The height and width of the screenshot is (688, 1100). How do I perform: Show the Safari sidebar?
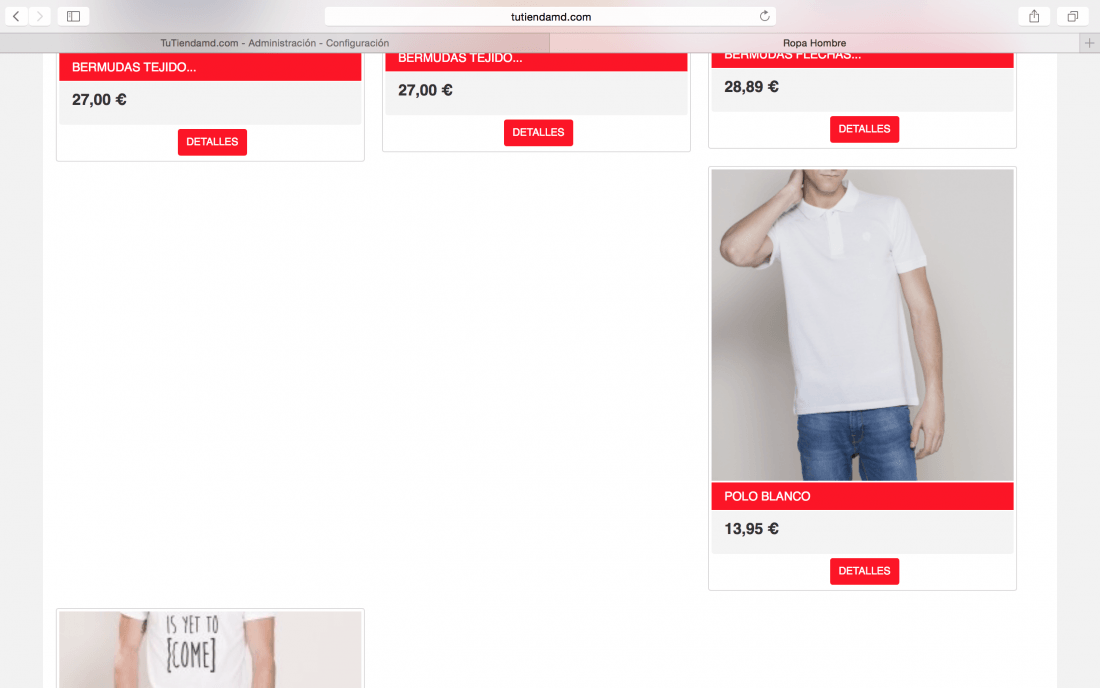click(73, 16)
